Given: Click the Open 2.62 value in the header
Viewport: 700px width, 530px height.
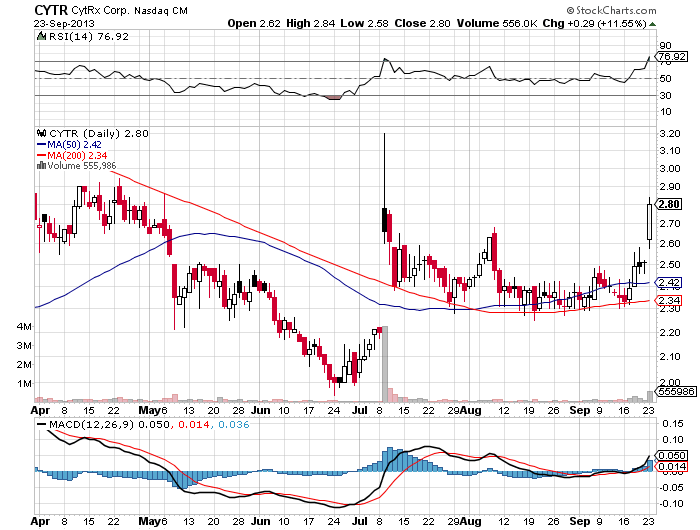Looking at the screenshot, I should [x=254, y=23].
